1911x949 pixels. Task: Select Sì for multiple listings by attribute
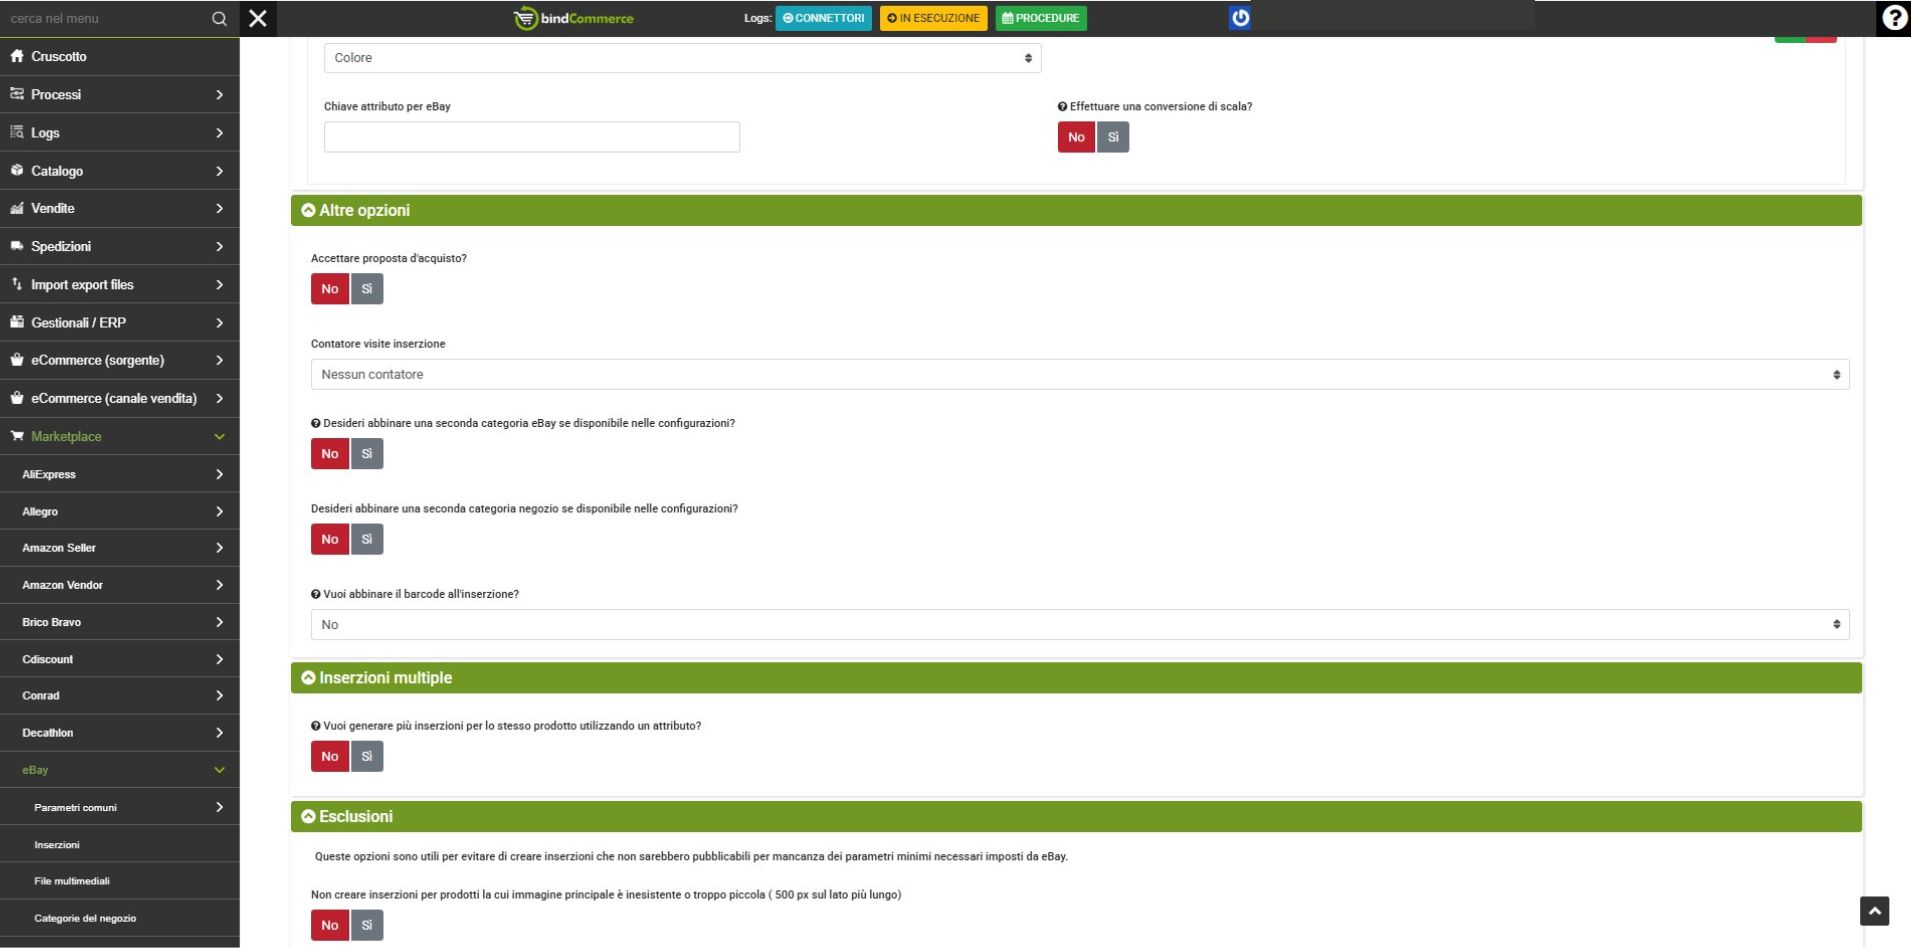(x=367, y=757)
